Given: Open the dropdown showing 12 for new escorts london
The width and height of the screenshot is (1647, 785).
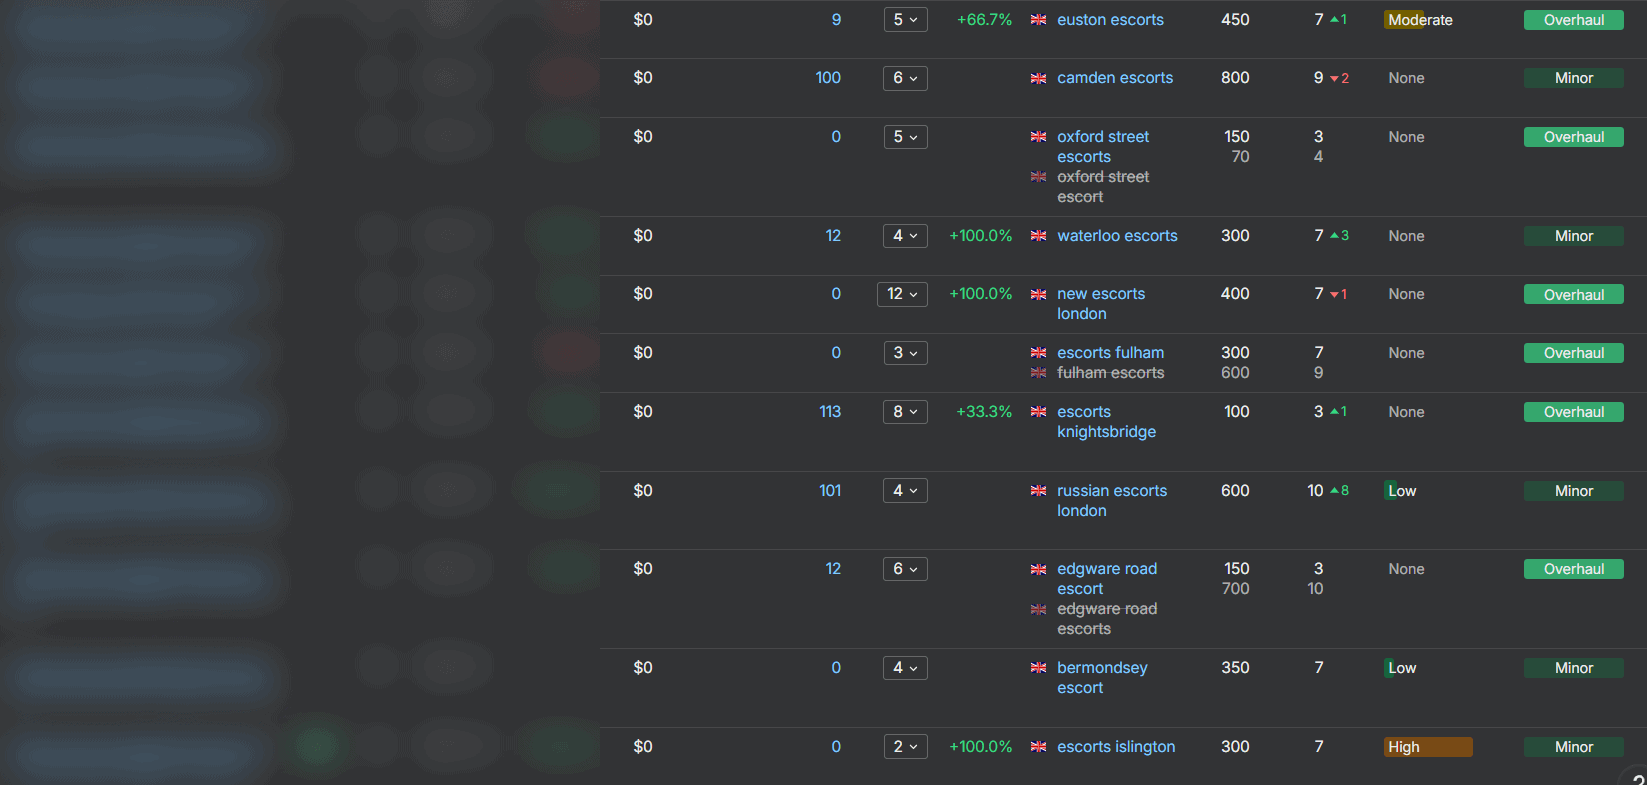Looking at the screenshot, I should pos(902,294).
